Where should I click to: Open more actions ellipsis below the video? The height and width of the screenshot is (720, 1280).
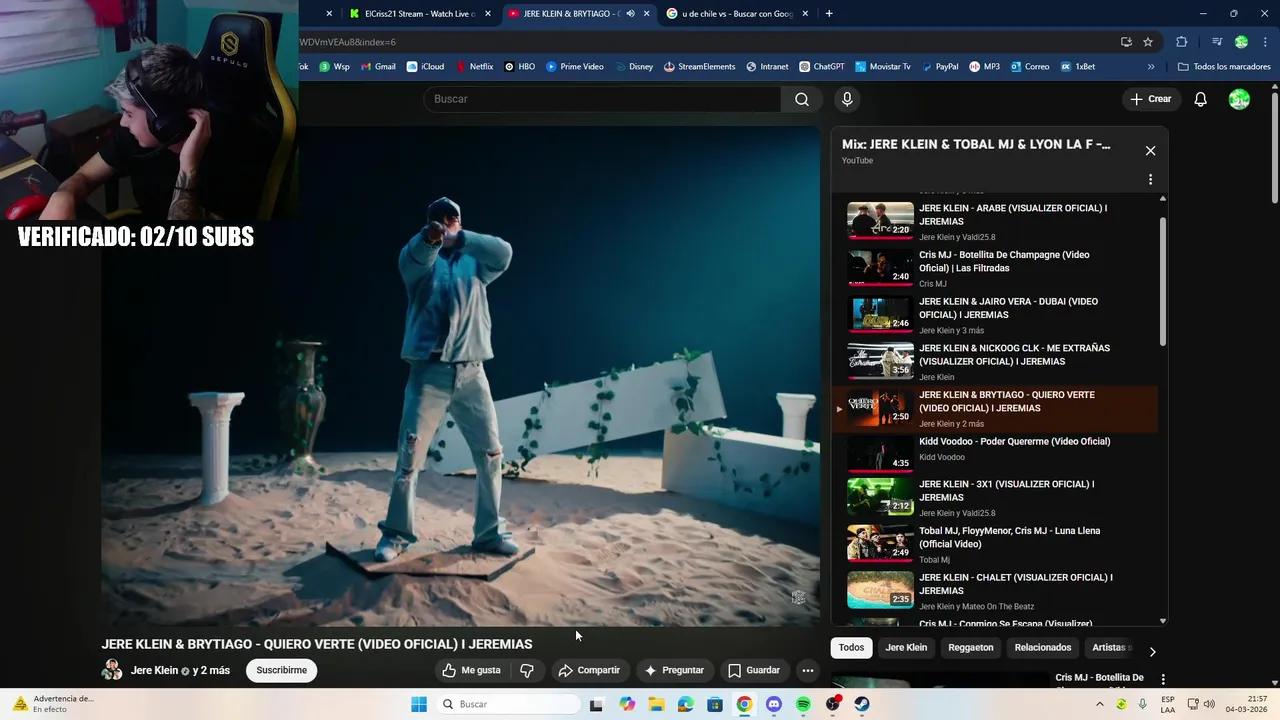pos(807,670)
